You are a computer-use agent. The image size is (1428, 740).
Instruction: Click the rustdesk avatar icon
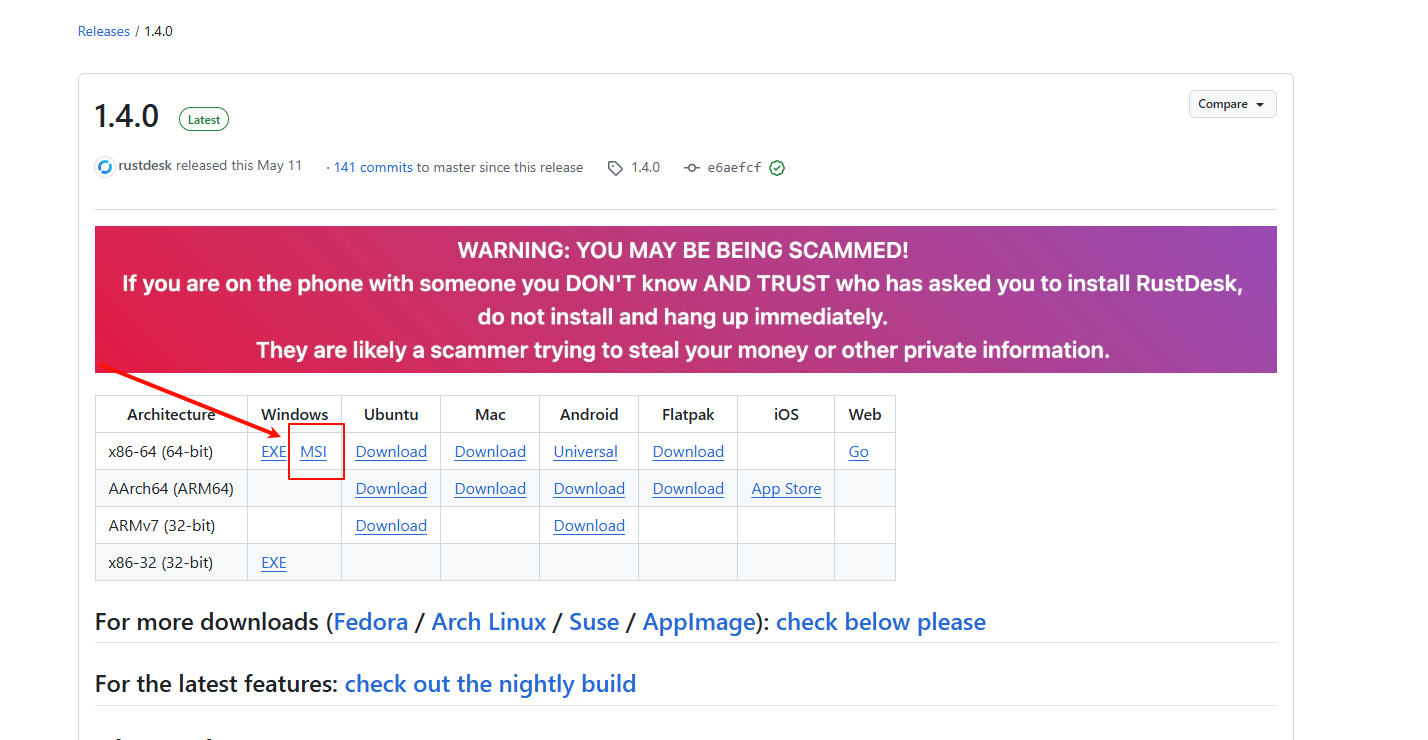[x=105, y=167]
